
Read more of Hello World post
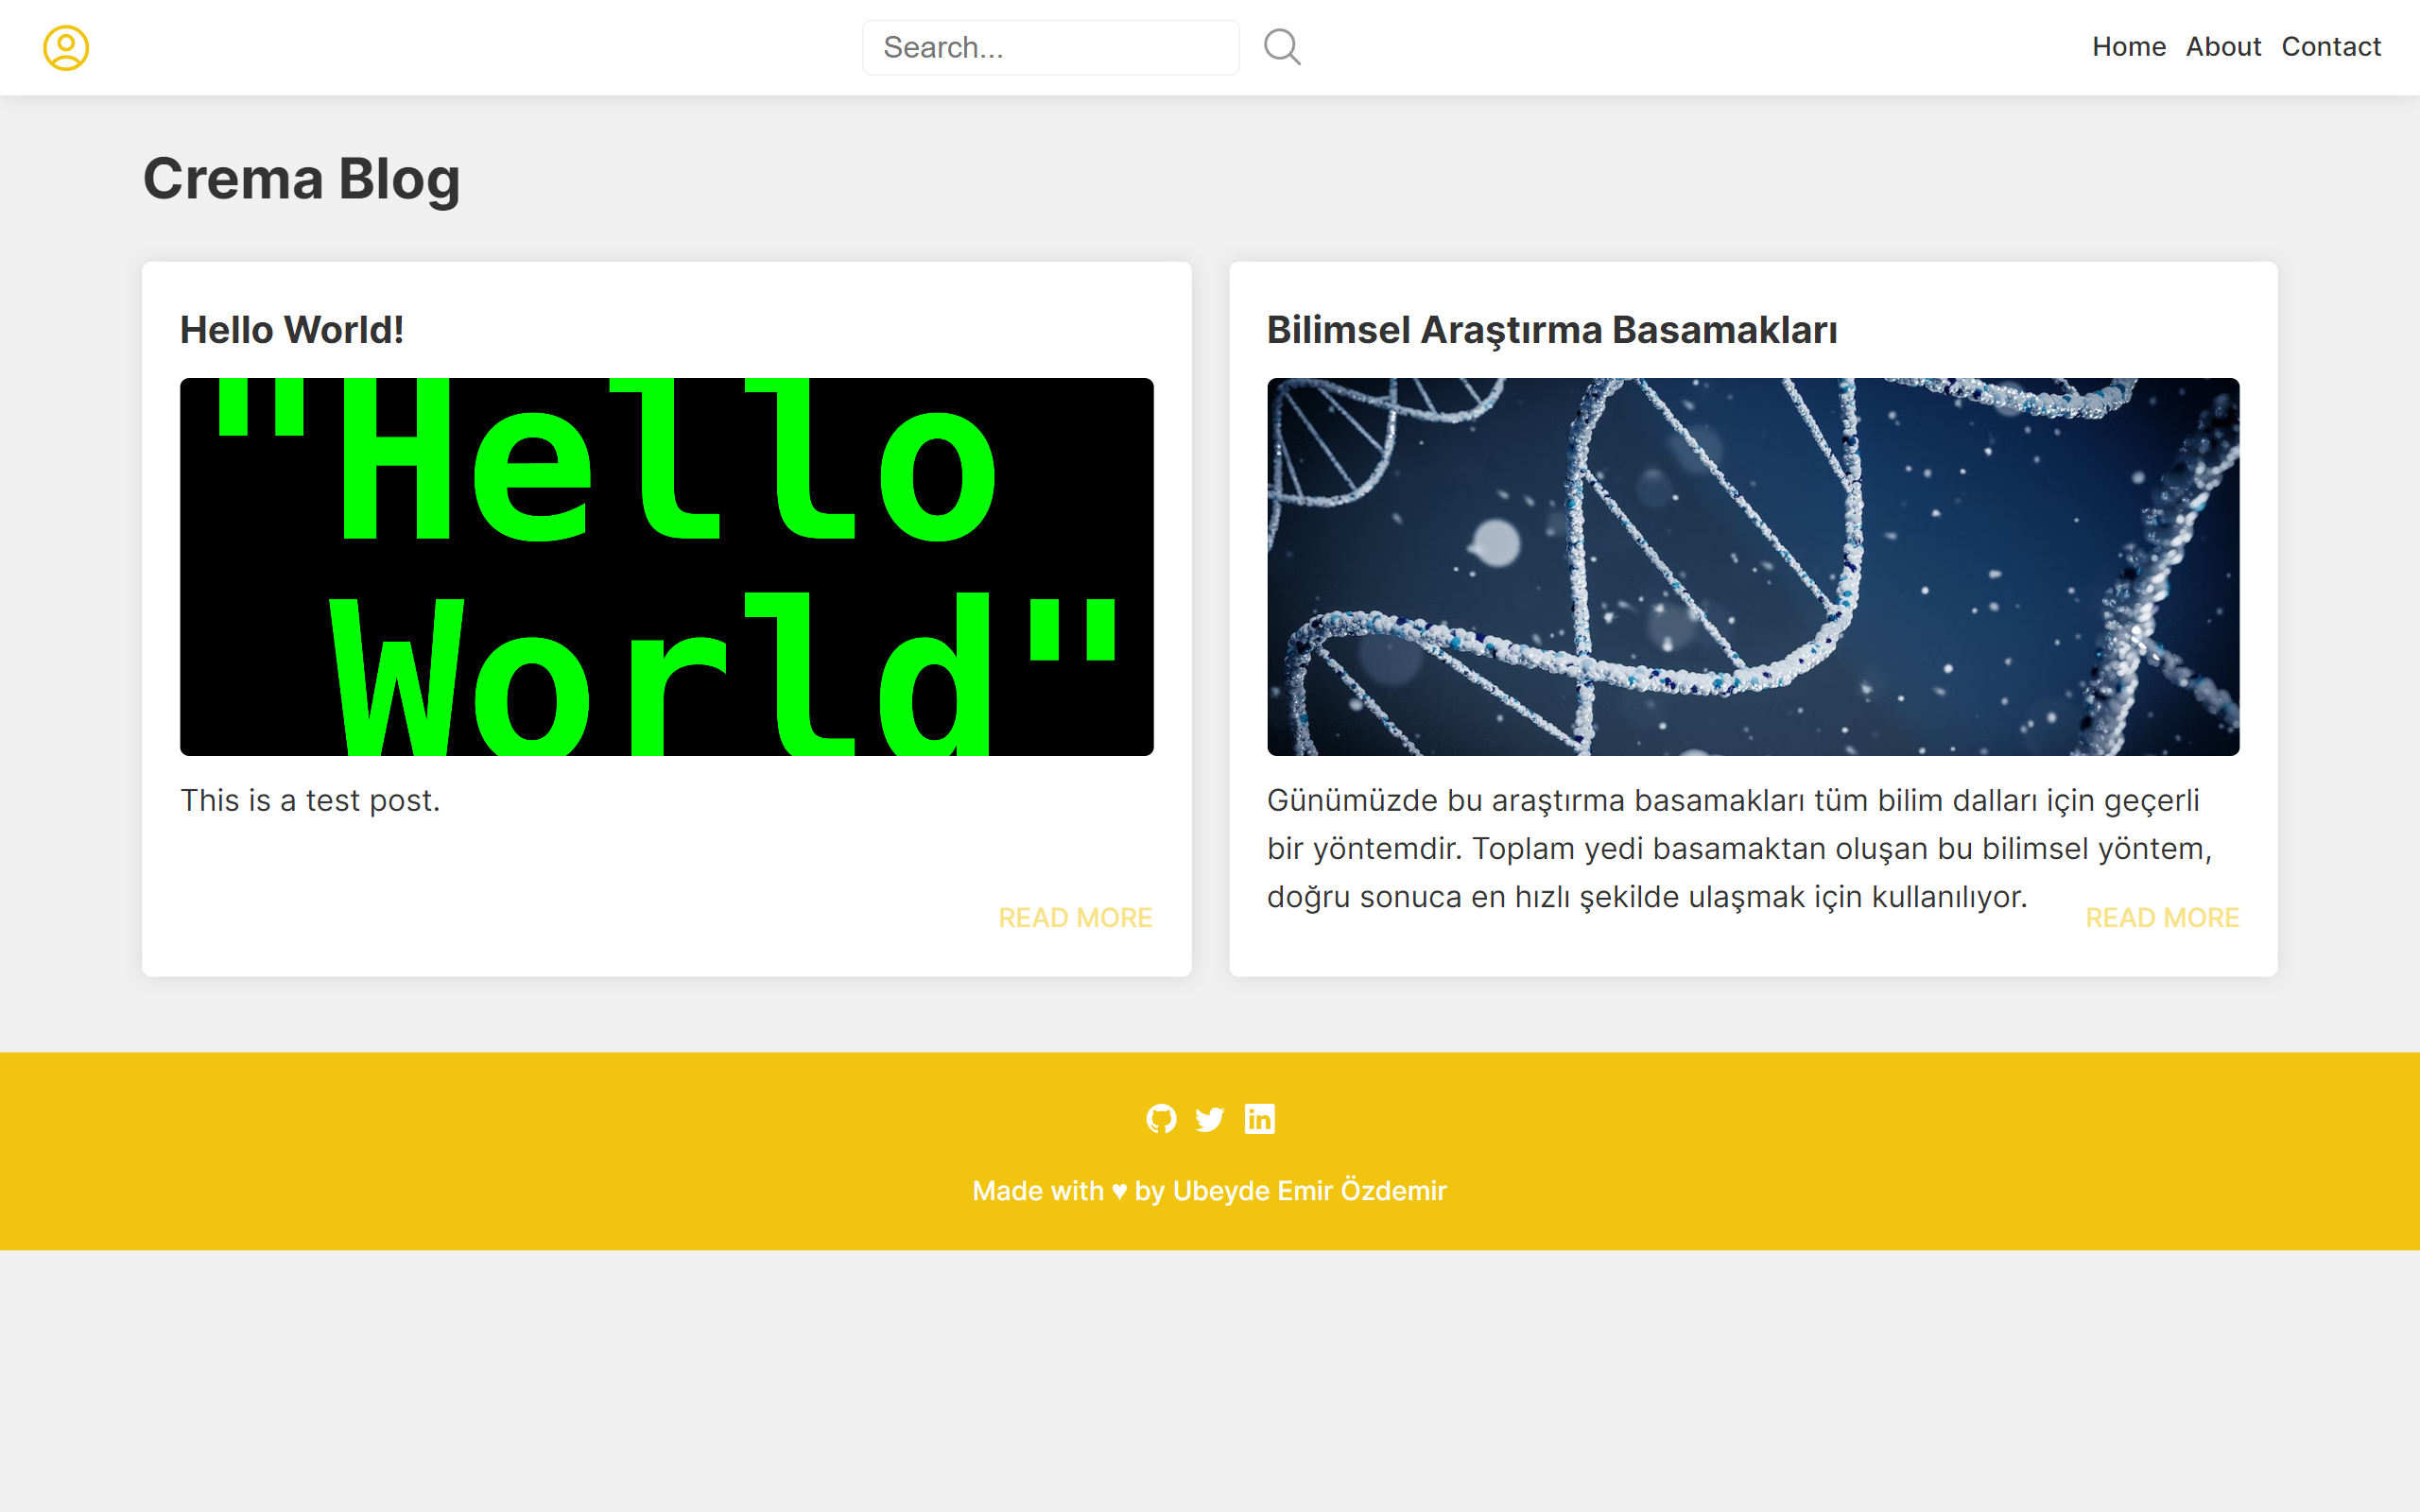tap(1075, 917)
